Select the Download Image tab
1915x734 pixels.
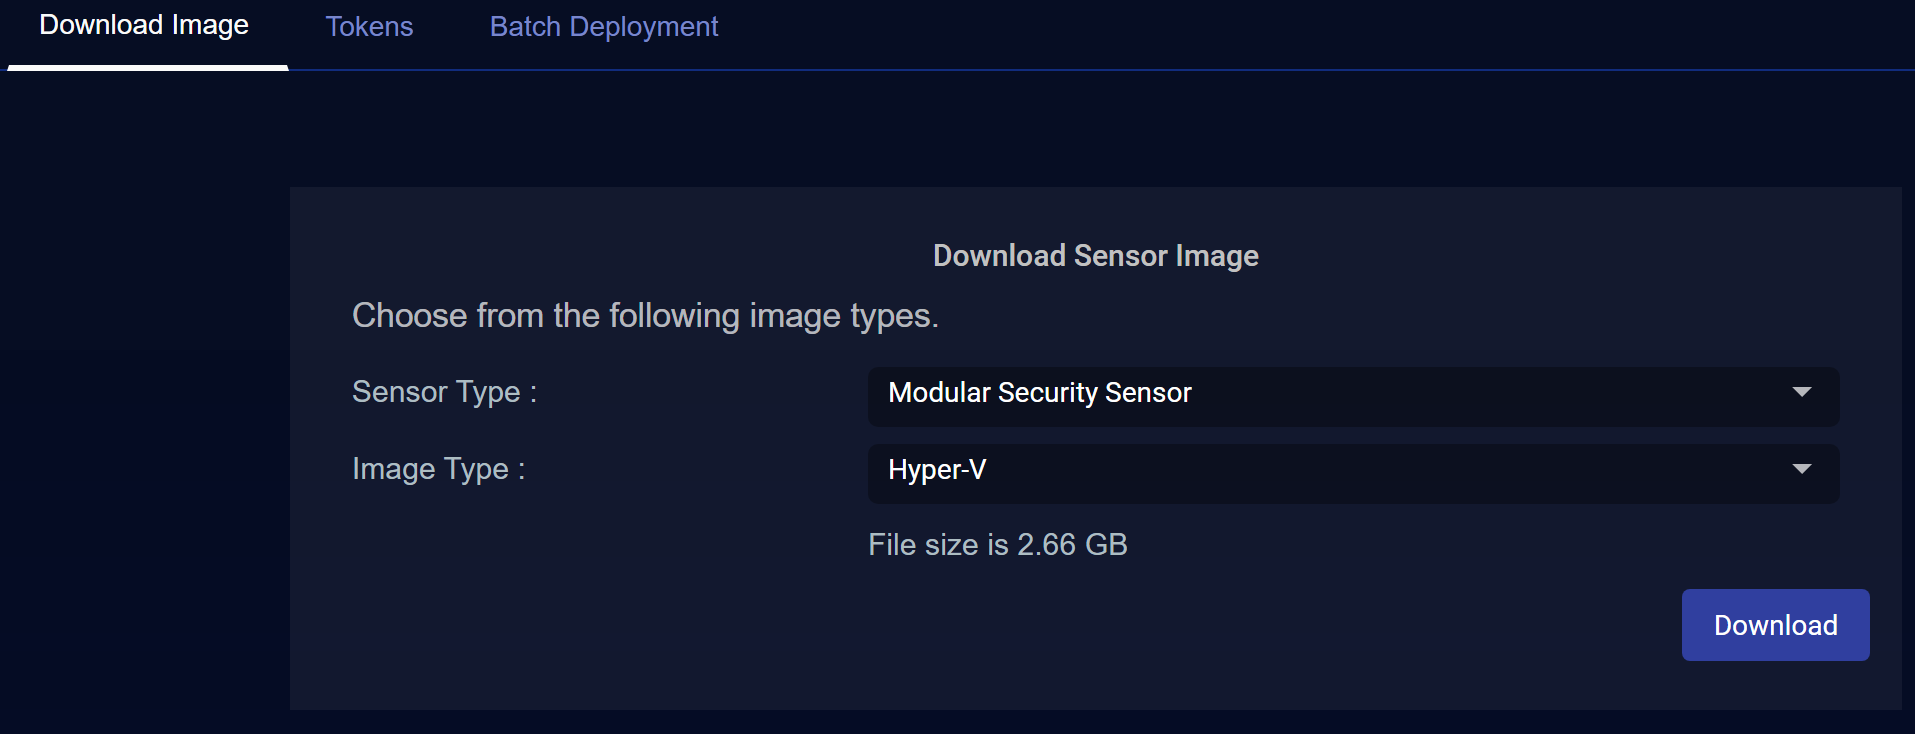pos(144,26)
